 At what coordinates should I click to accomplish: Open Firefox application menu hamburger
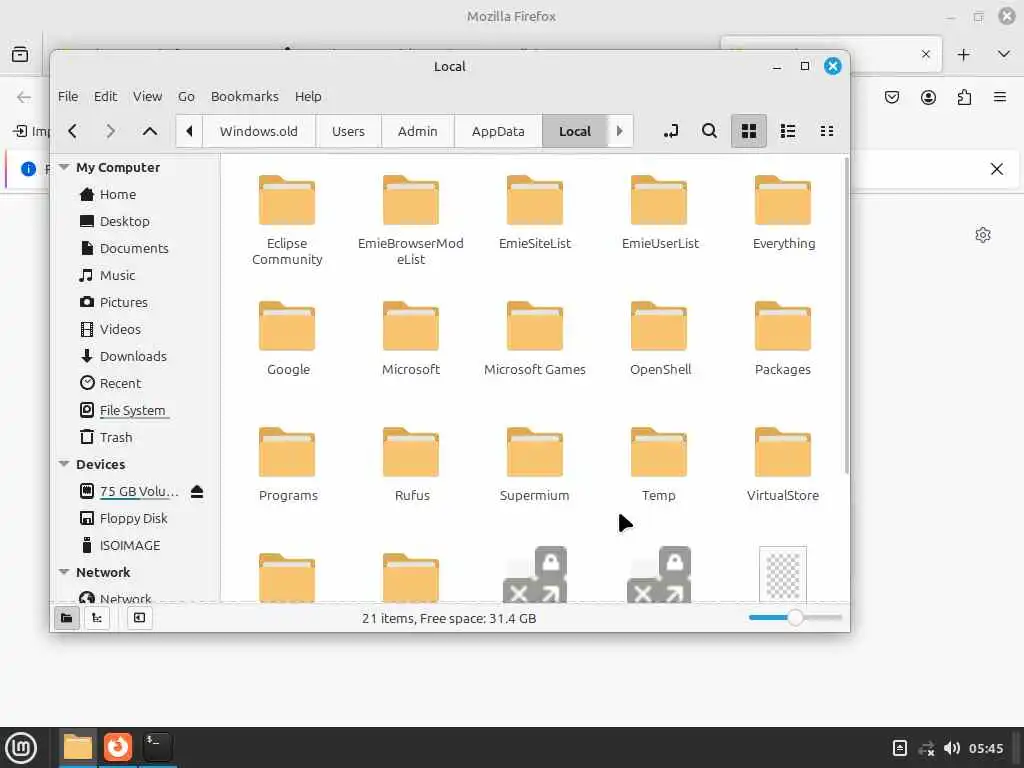[x=999, y=97]
